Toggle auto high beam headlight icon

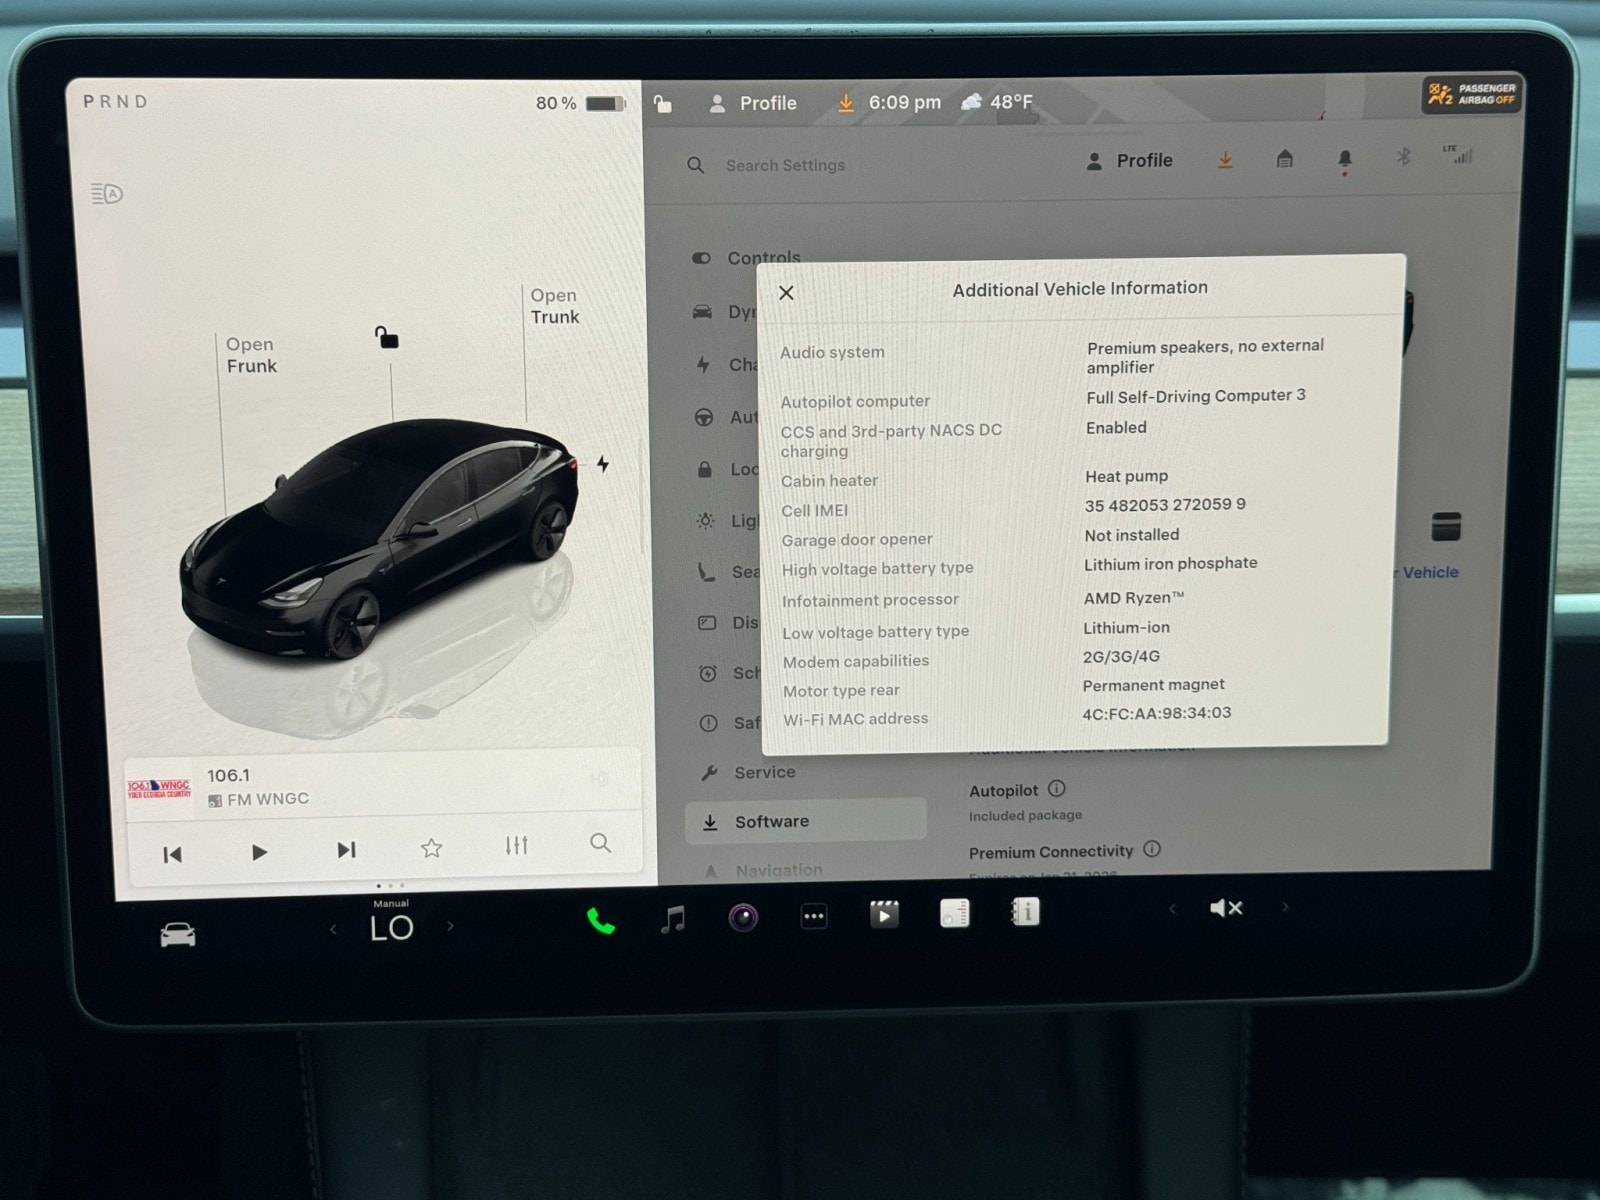107,193
